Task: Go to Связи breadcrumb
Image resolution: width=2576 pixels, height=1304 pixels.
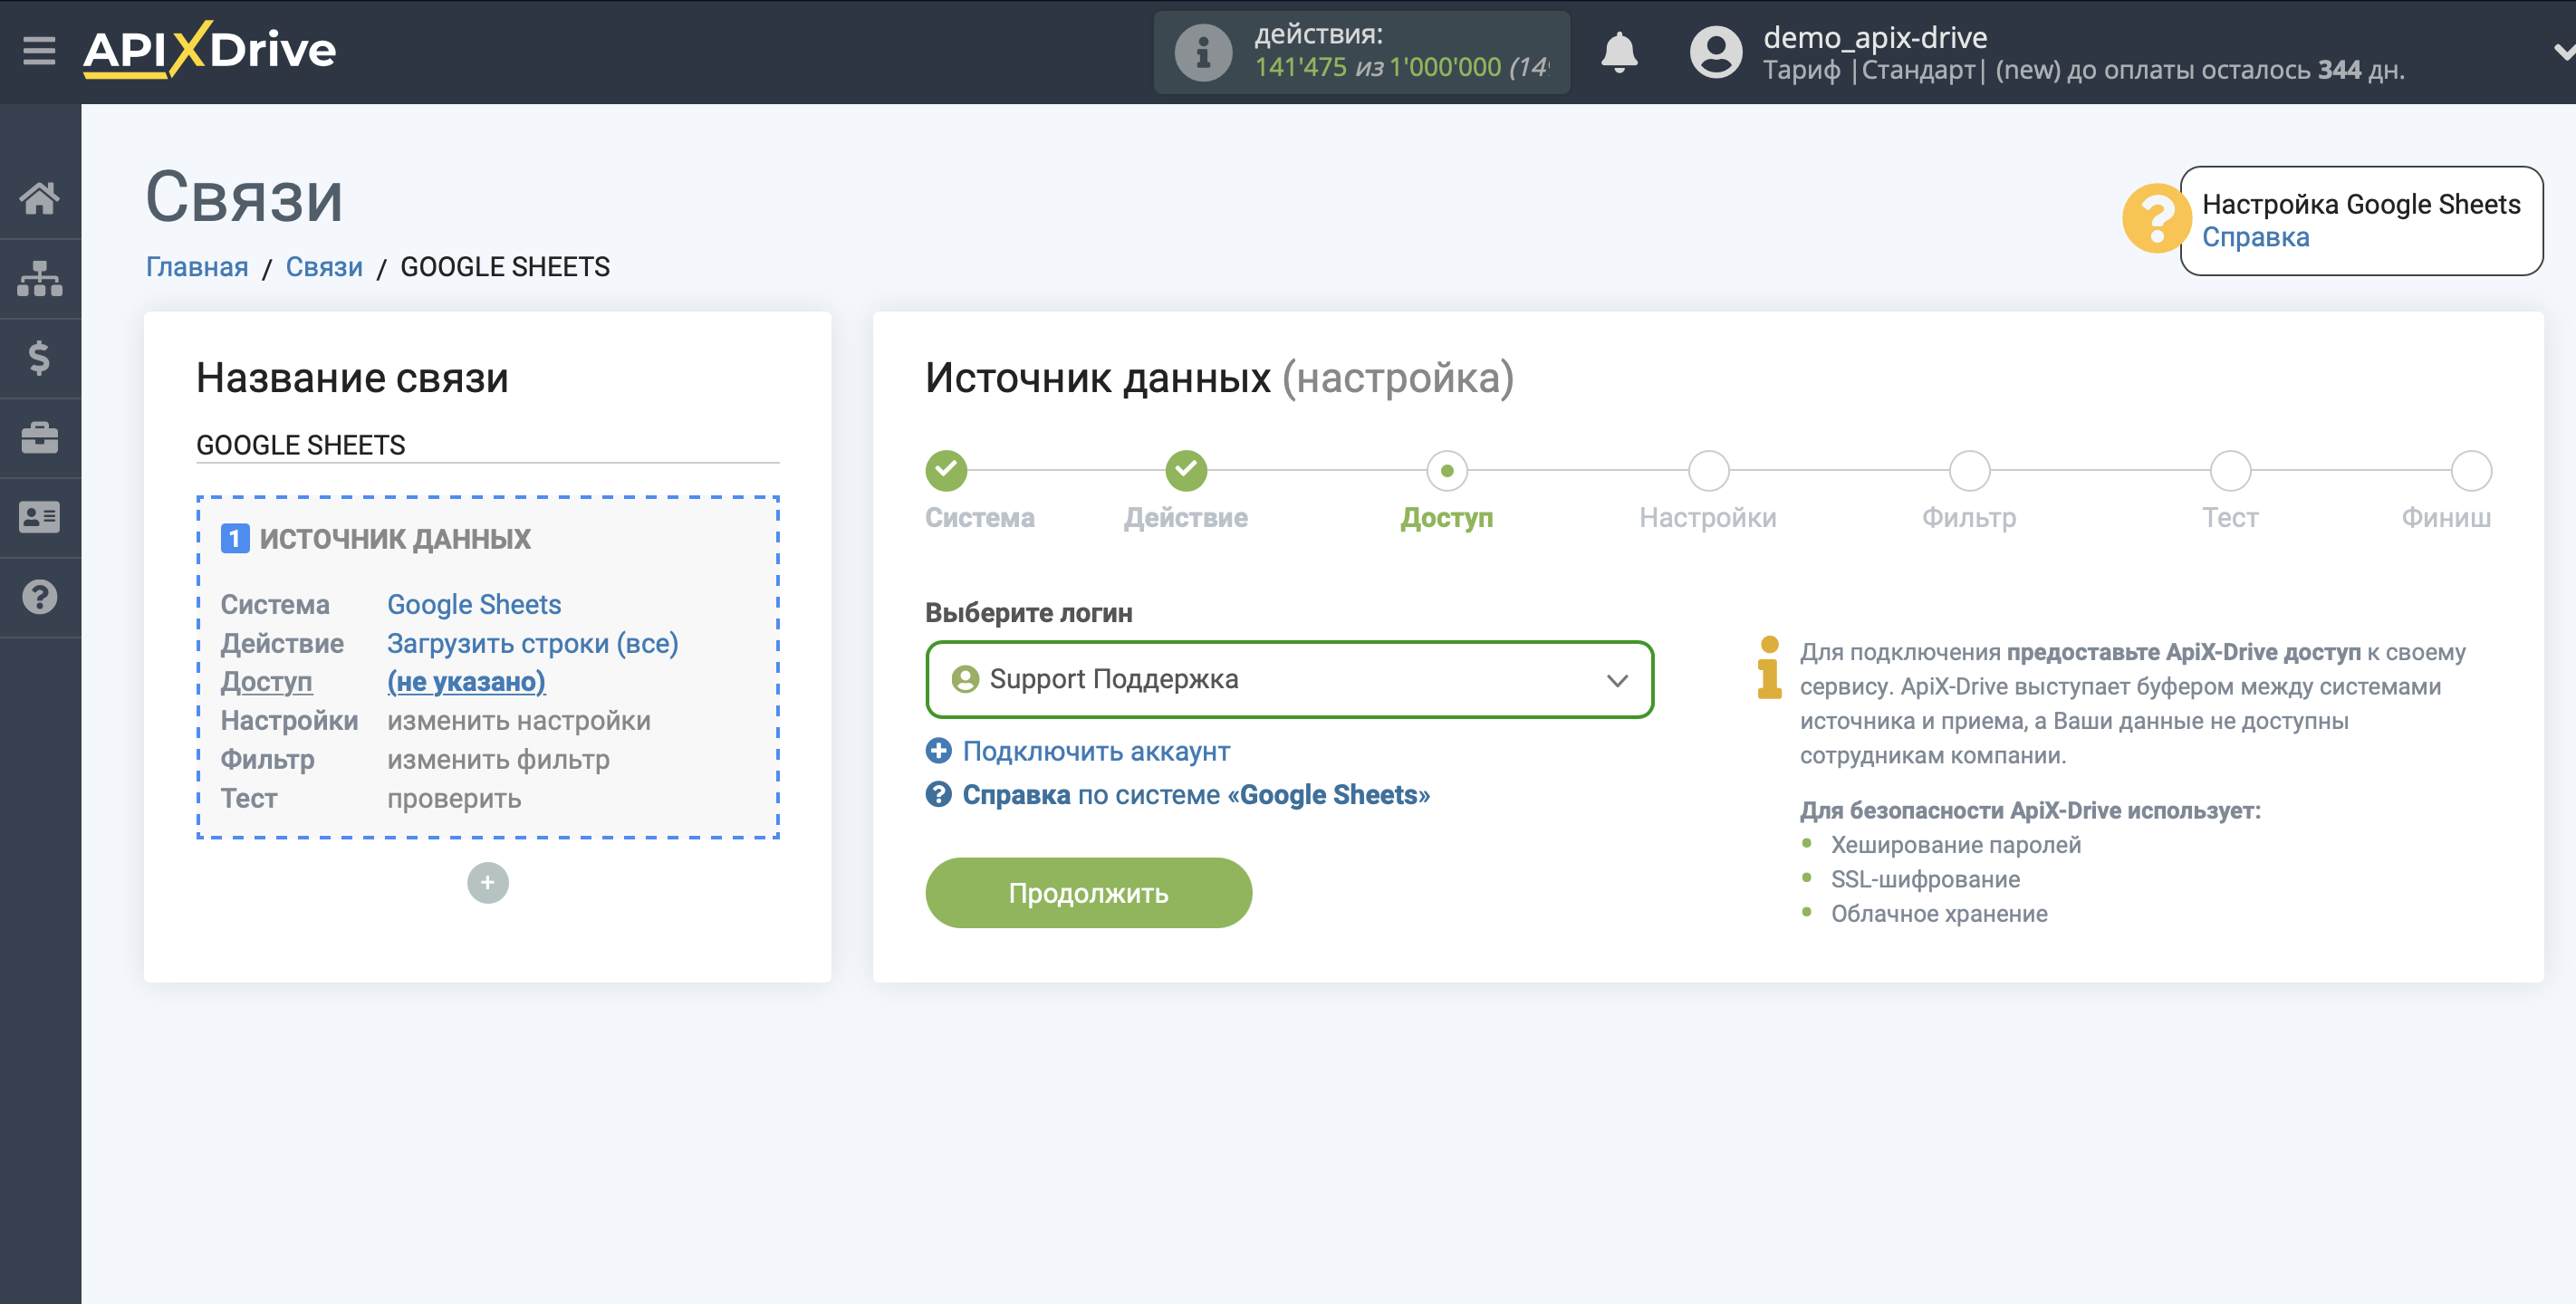Action: 324,267
